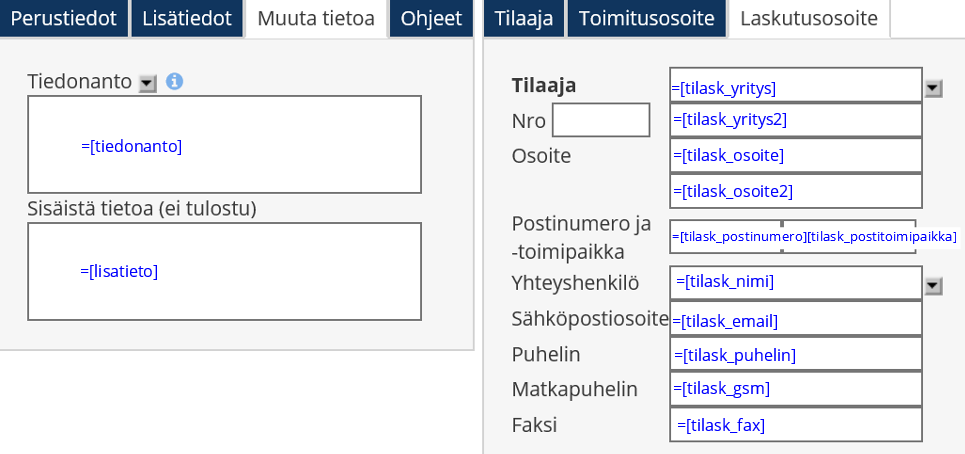Select the Laskutusosoite tab
The image size is (965, 454).
809,18
